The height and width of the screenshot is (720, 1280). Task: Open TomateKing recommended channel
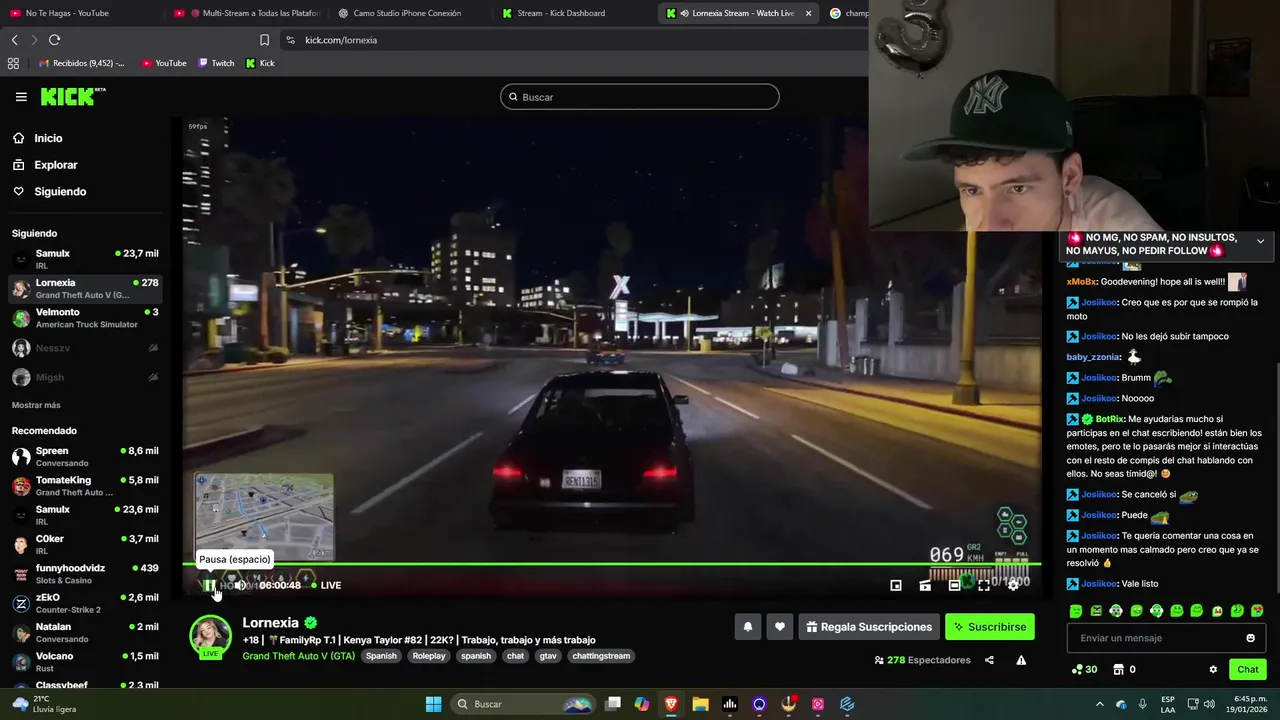pyautogui.click(x=85, y=486)
